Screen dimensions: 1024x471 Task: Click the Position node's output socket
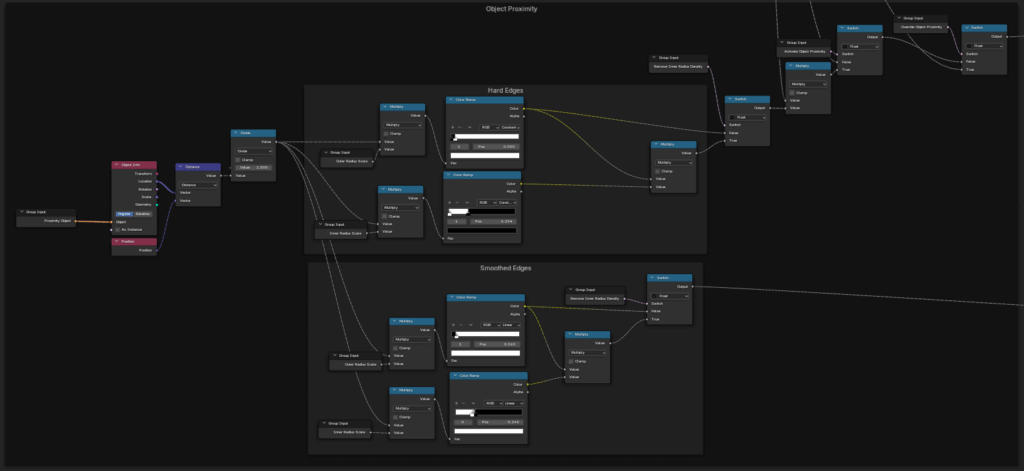pos(158,250)
